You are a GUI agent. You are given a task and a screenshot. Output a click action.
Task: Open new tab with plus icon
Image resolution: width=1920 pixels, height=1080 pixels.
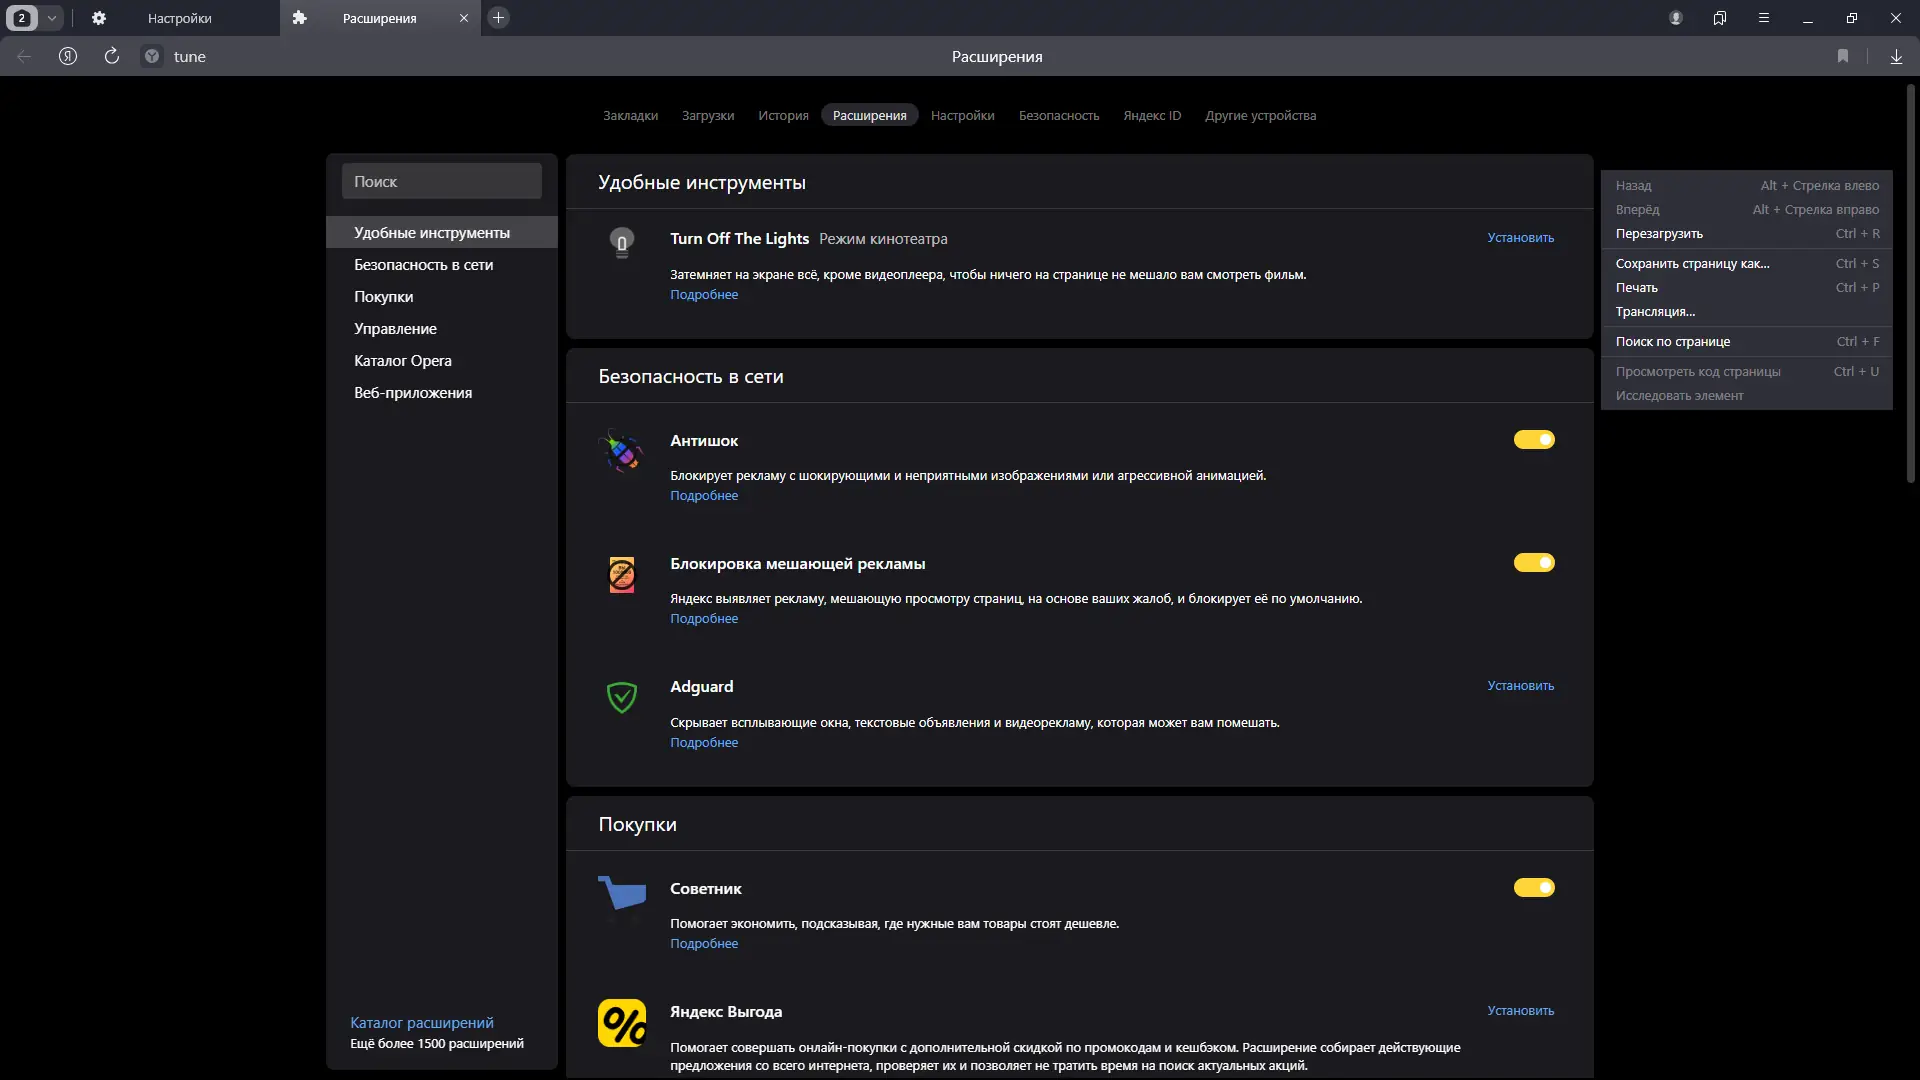[x=498, y=18]
